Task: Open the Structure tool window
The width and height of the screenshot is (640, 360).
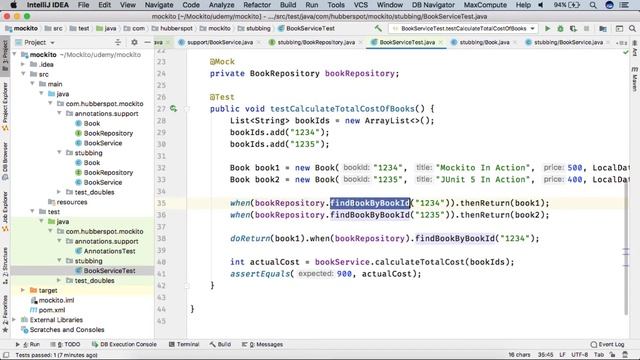Action: click(5, 265)
